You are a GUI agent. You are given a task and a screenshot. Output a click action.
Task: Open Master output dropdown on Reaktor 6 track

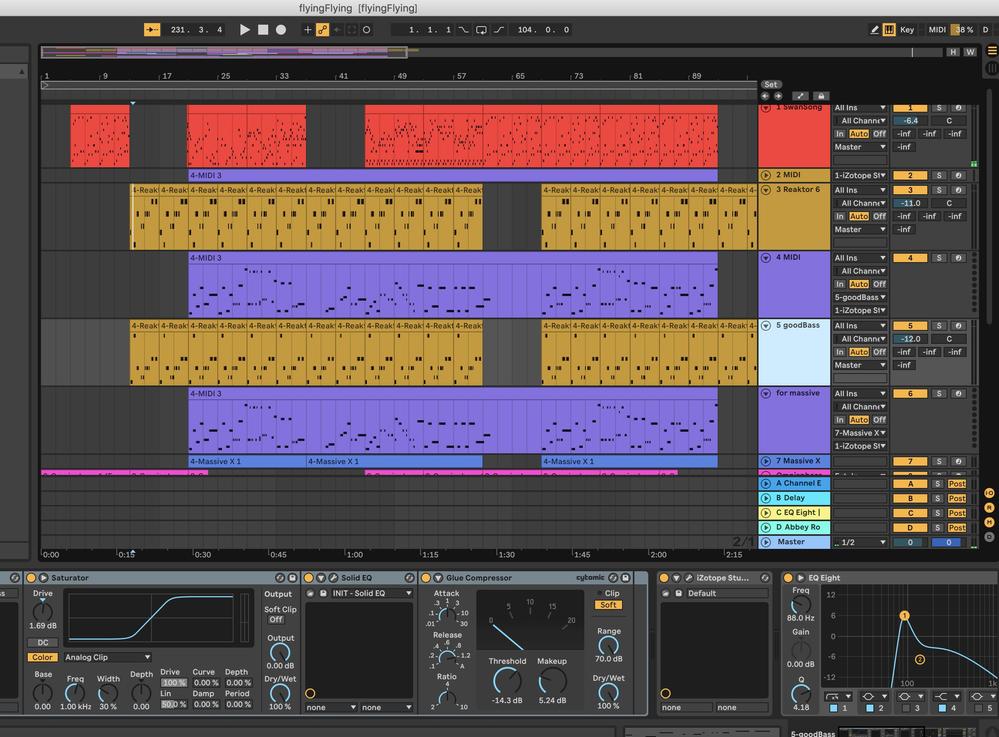coord(860,229)
